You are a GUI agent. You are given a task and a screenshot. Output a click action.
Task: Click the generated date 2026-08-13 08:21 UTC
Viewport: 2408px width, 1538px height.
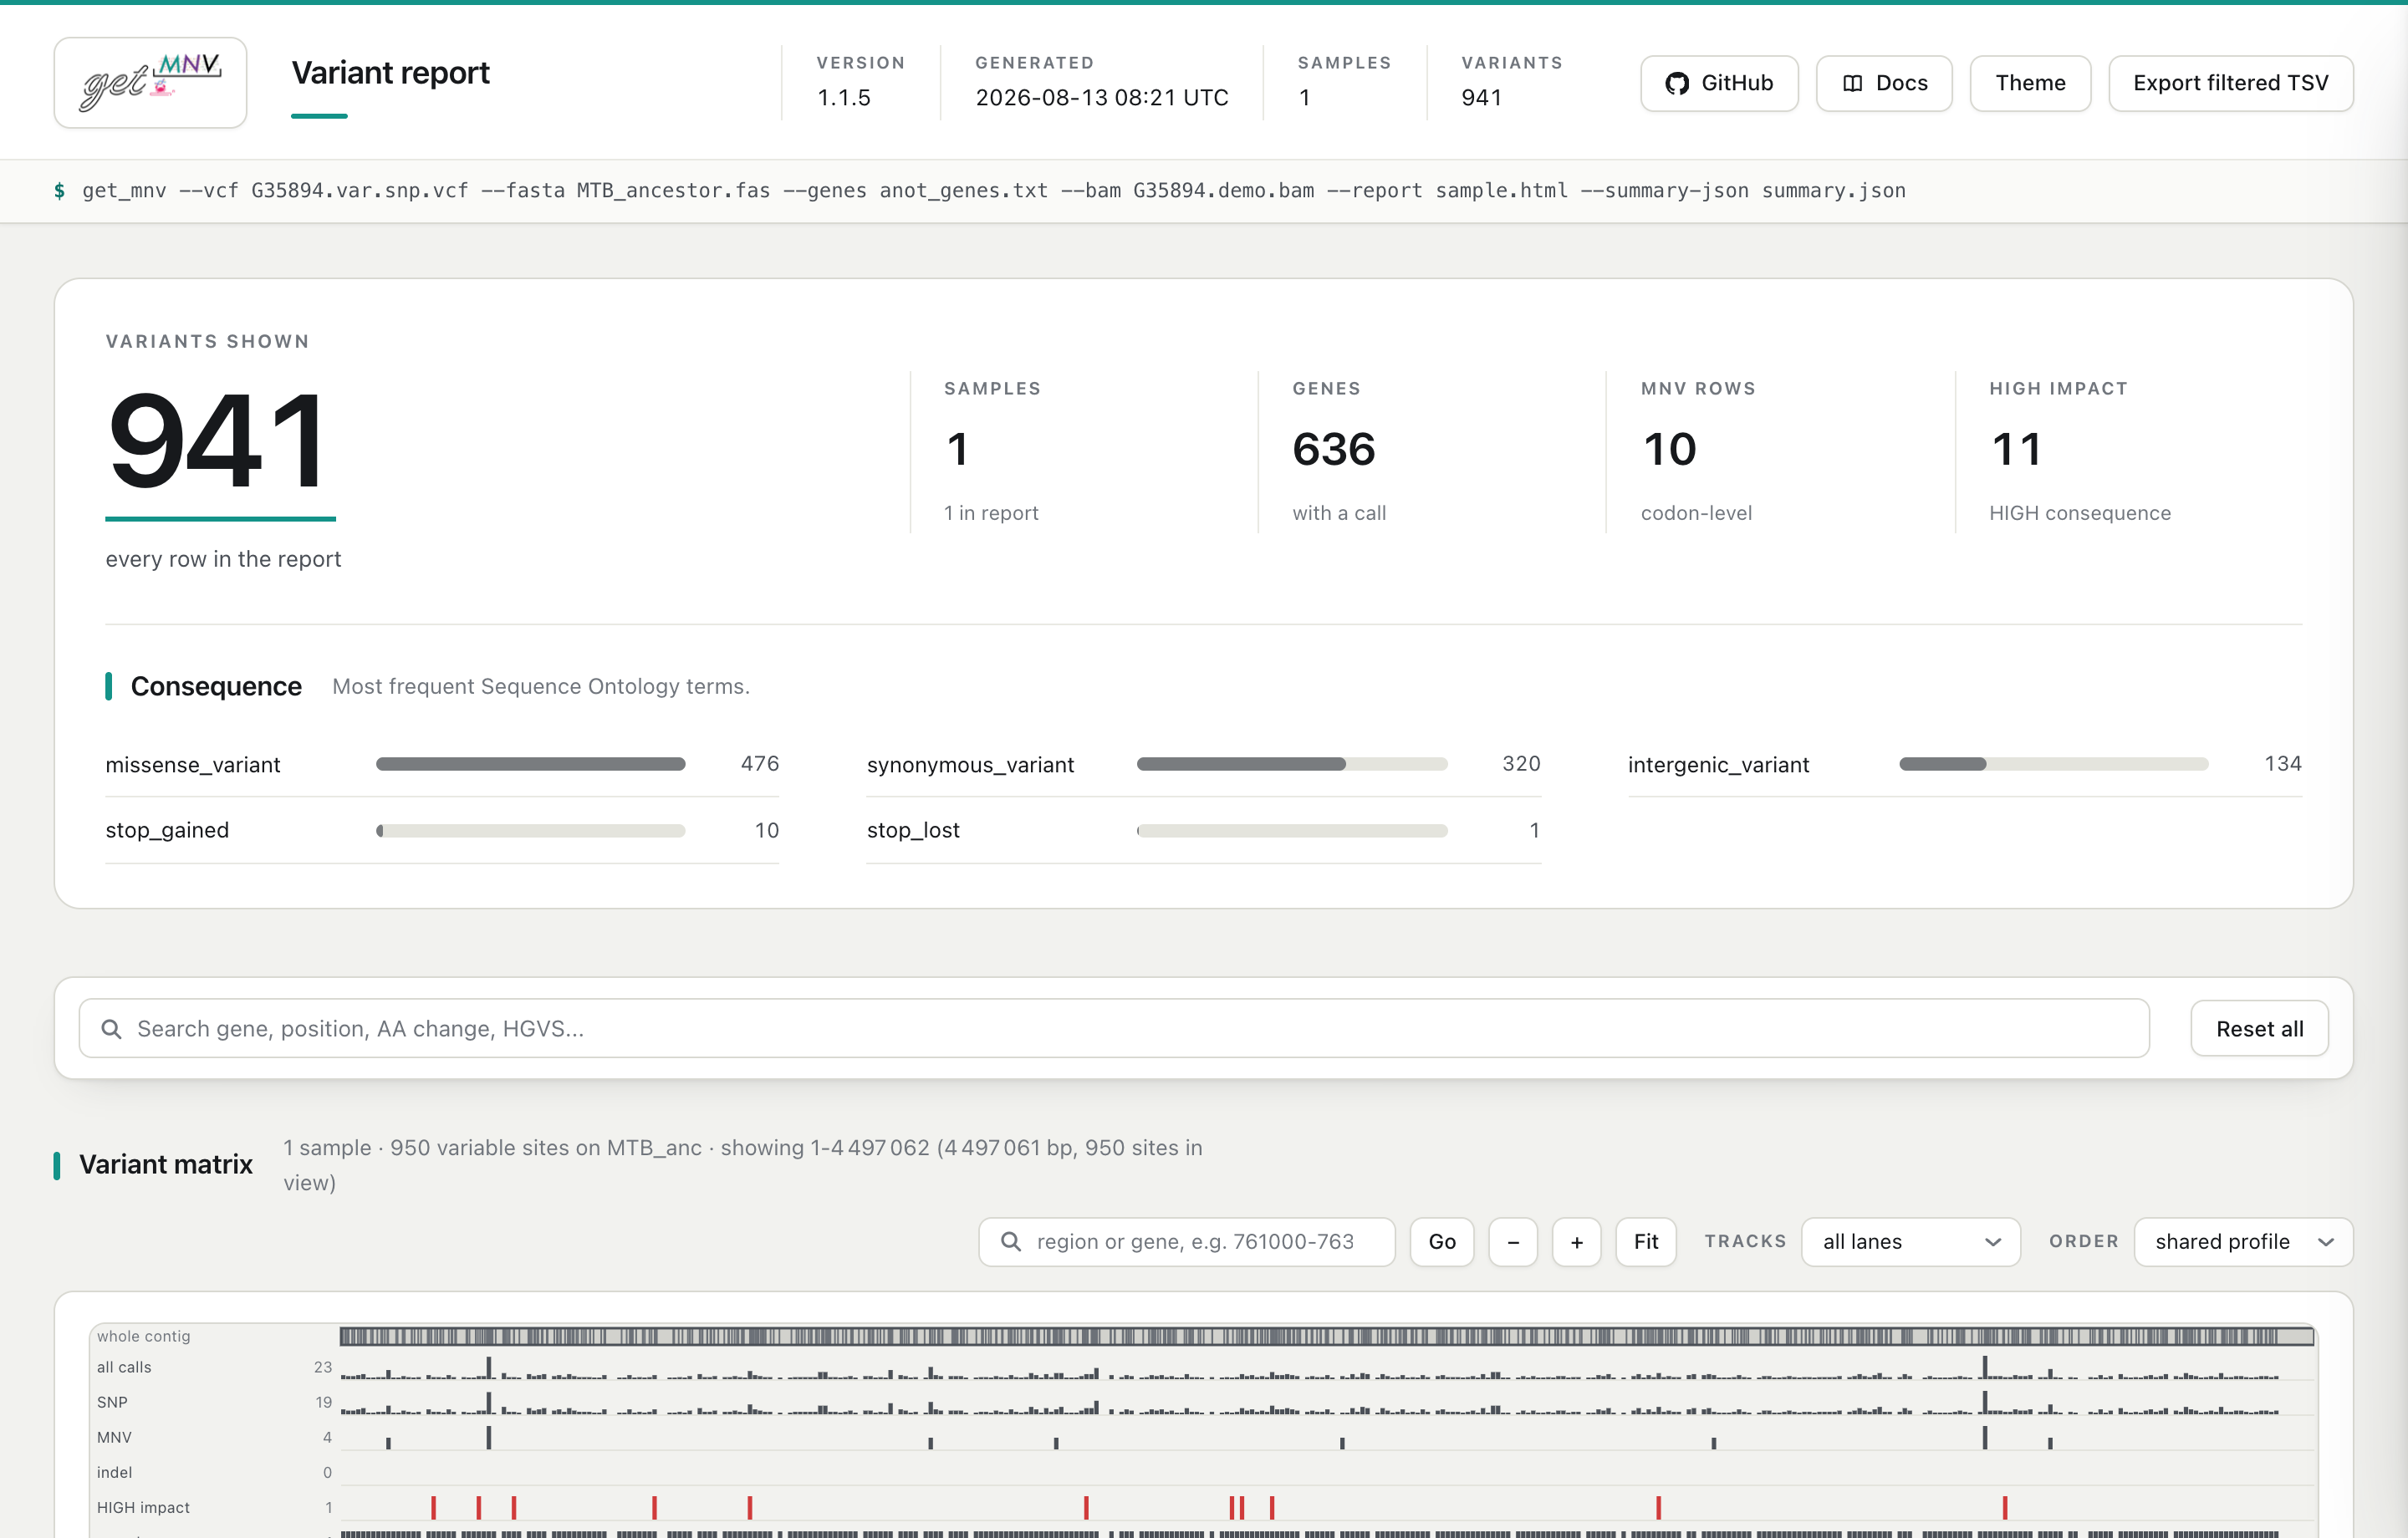pos(1101,97)
